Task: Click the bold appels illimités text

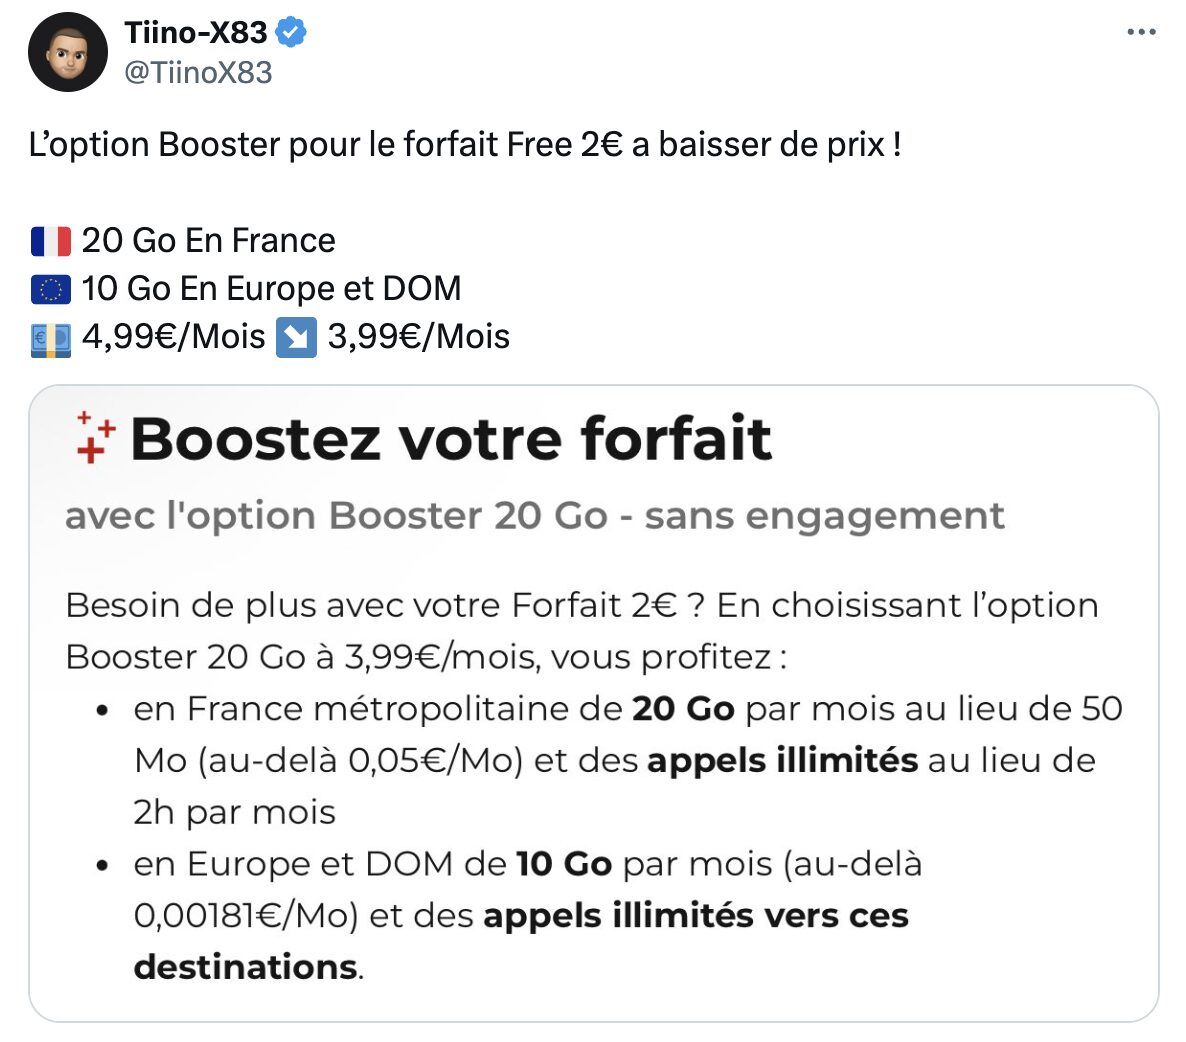Action: point(782,761)
